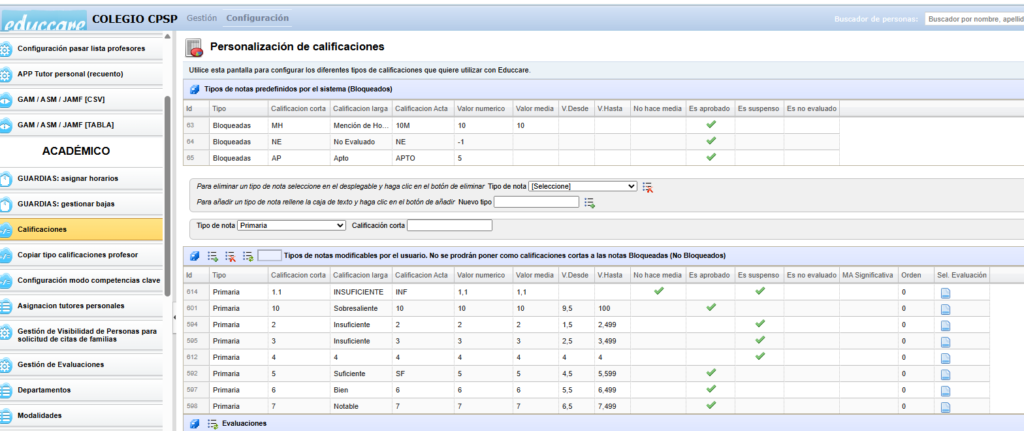Click the red delete-row icon in modifiable notes toolbar
1024x431 pixels.
pos(229,256)
